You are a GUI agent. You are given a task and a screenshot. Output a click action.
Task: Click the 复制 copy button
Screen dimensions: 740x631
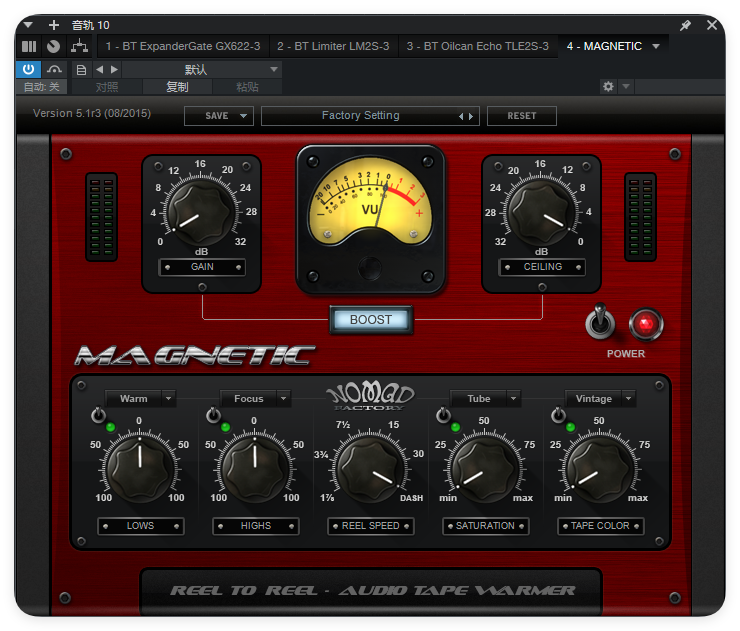click(x=177, y=87)
